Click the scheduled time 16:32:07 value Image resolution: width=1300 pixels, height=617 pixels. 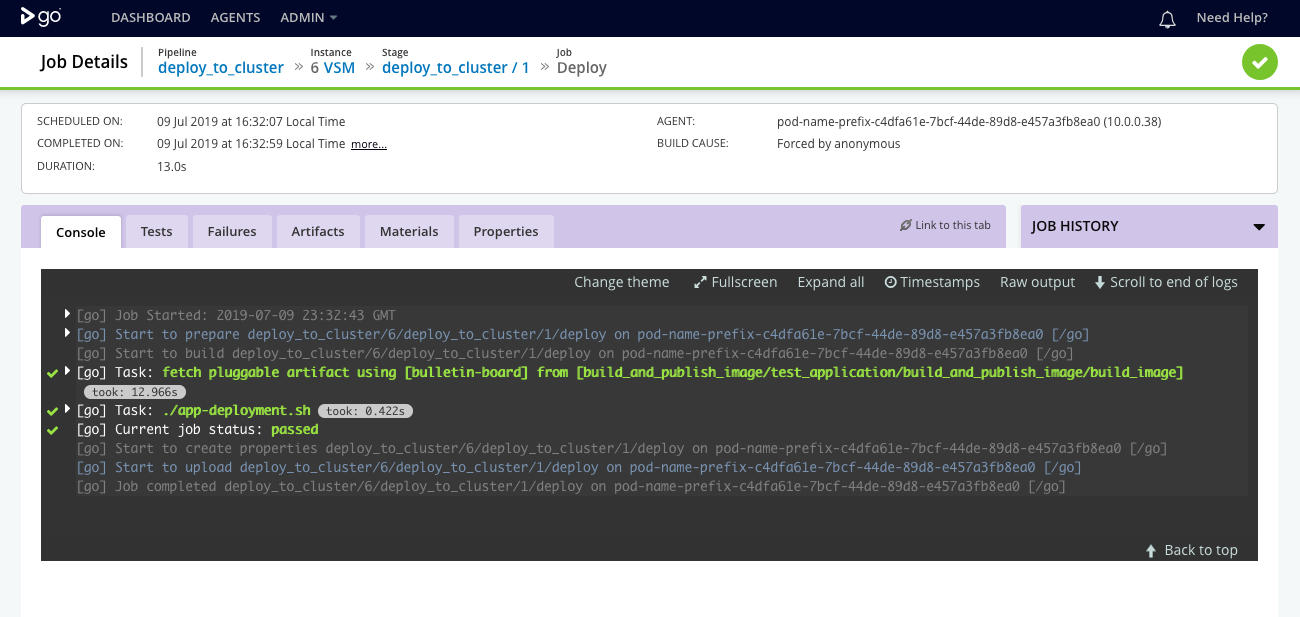tap(251, 122)
